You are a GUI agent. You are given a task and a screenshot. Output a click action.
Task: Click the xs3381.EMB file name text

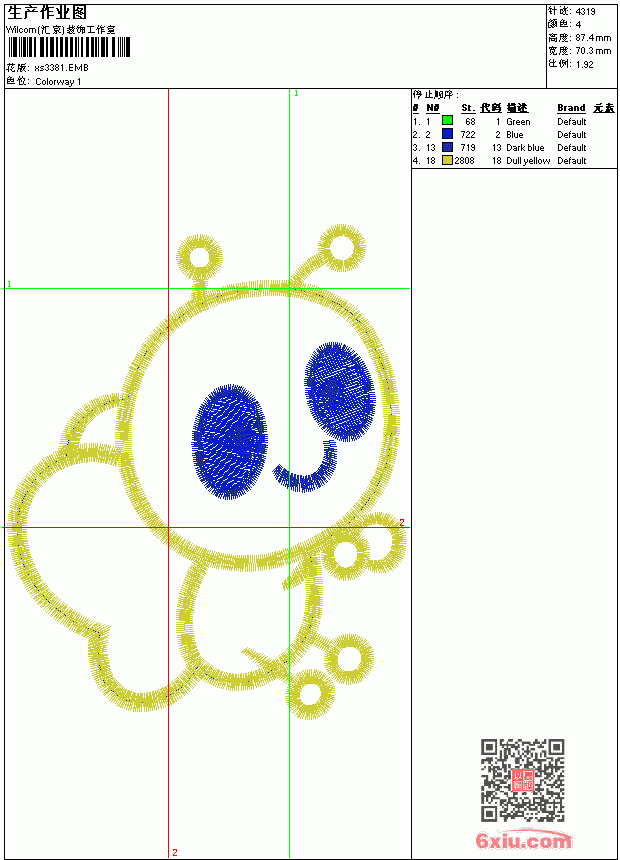(x=61, y=68)
